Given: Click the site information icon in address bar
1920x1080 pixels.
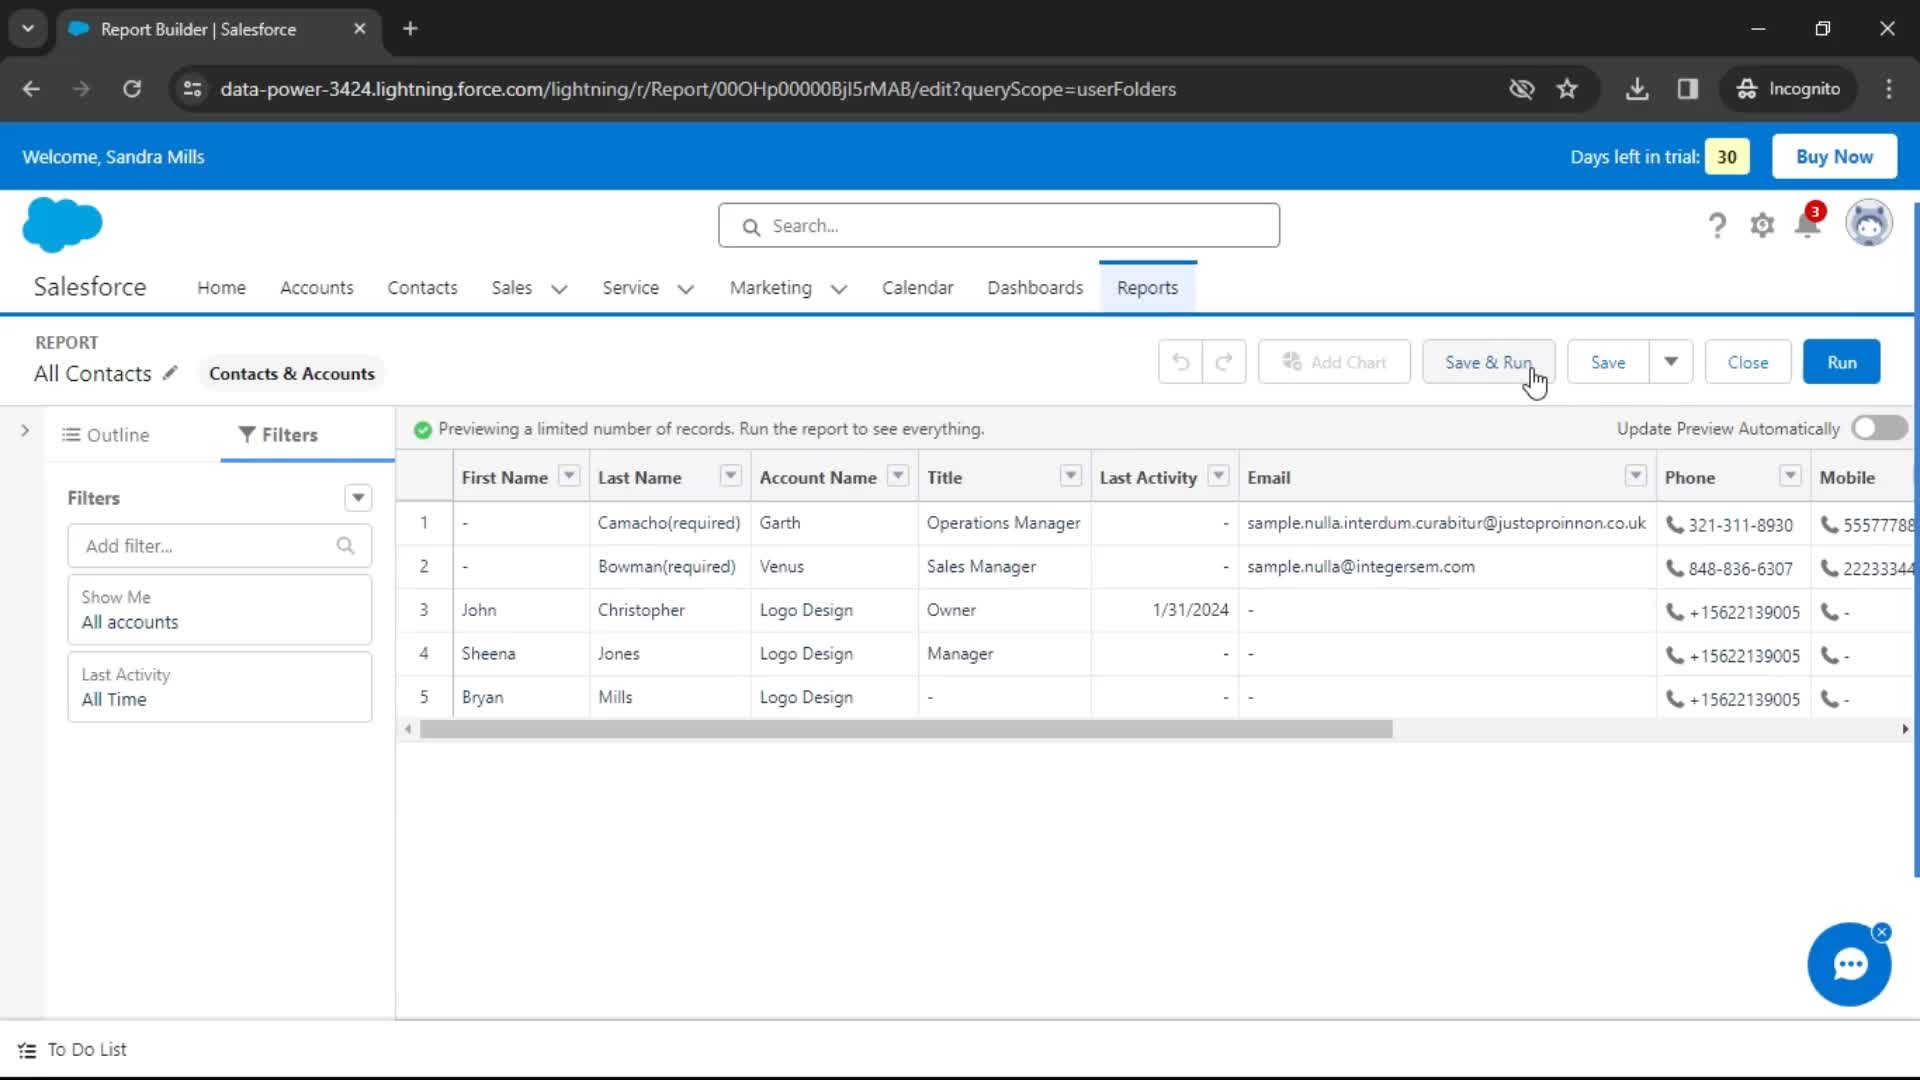Looking at the screenshot, I should pyautogui.click(x=192, y=89).
